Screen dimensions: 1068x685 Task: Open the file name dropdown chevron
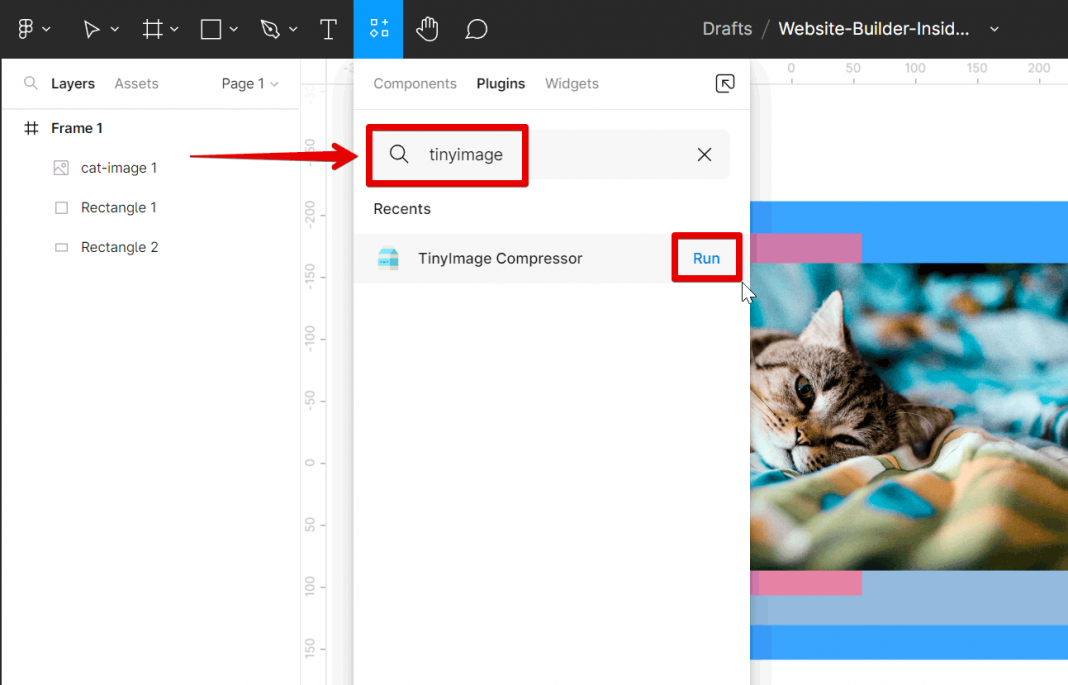click(994, 29)
